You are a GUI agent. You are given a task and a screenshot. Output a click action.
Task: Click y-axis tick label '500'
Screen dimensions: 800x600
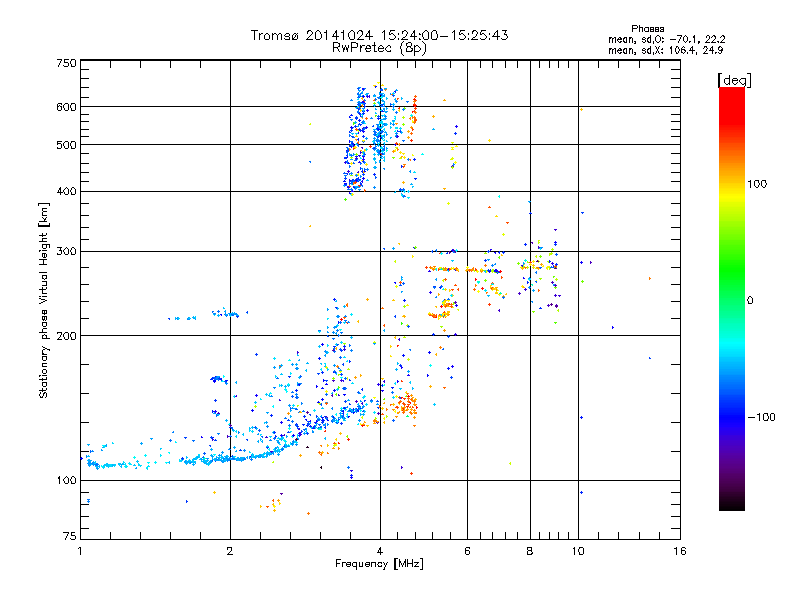click(x=66, y=145)
